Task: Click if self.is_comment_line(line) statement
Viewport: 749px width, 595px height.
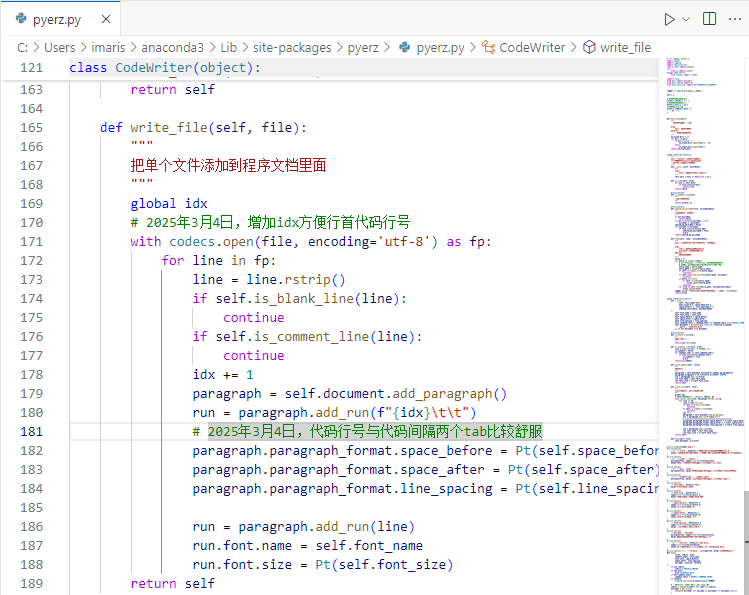Action: 307,337
